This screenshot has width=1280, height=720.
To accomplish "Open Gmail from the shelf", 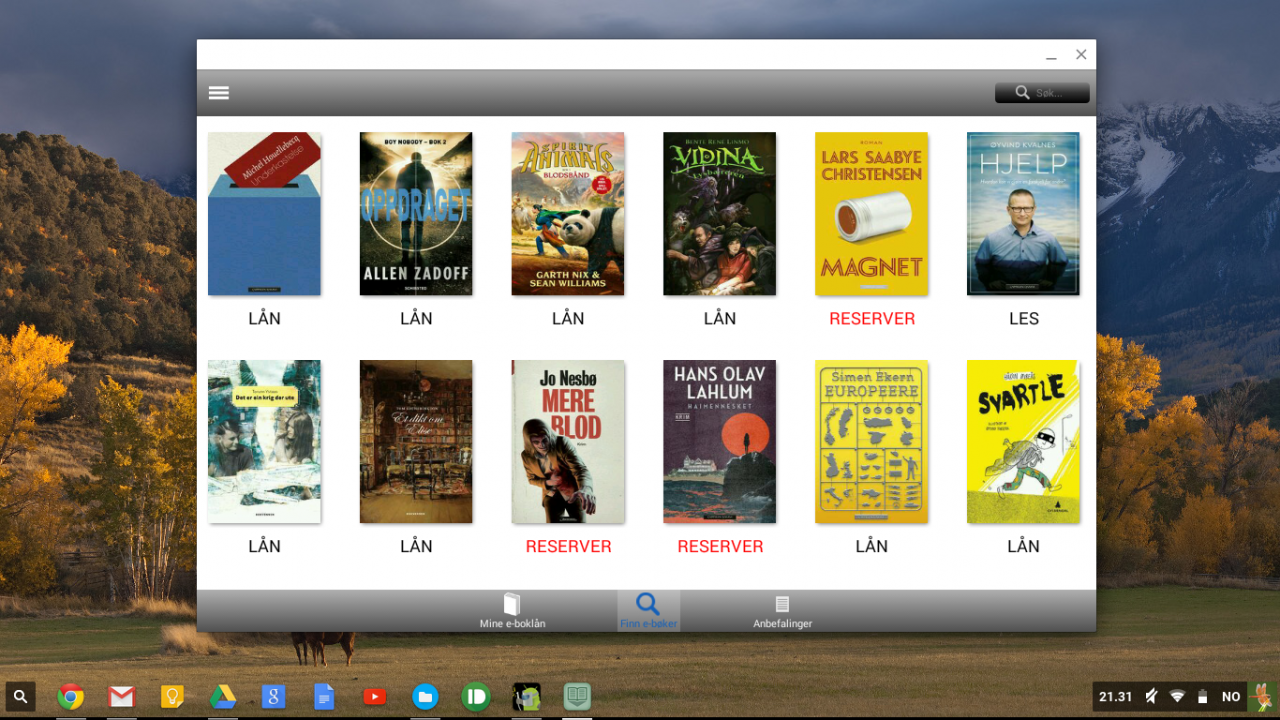I will pos(121,697).
